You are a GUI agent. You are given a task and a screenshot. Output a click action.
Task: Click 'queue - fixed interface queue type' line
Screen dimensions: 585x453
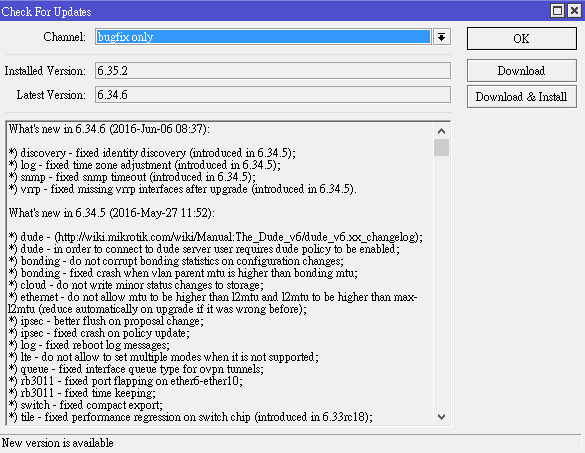pos(136,369)
